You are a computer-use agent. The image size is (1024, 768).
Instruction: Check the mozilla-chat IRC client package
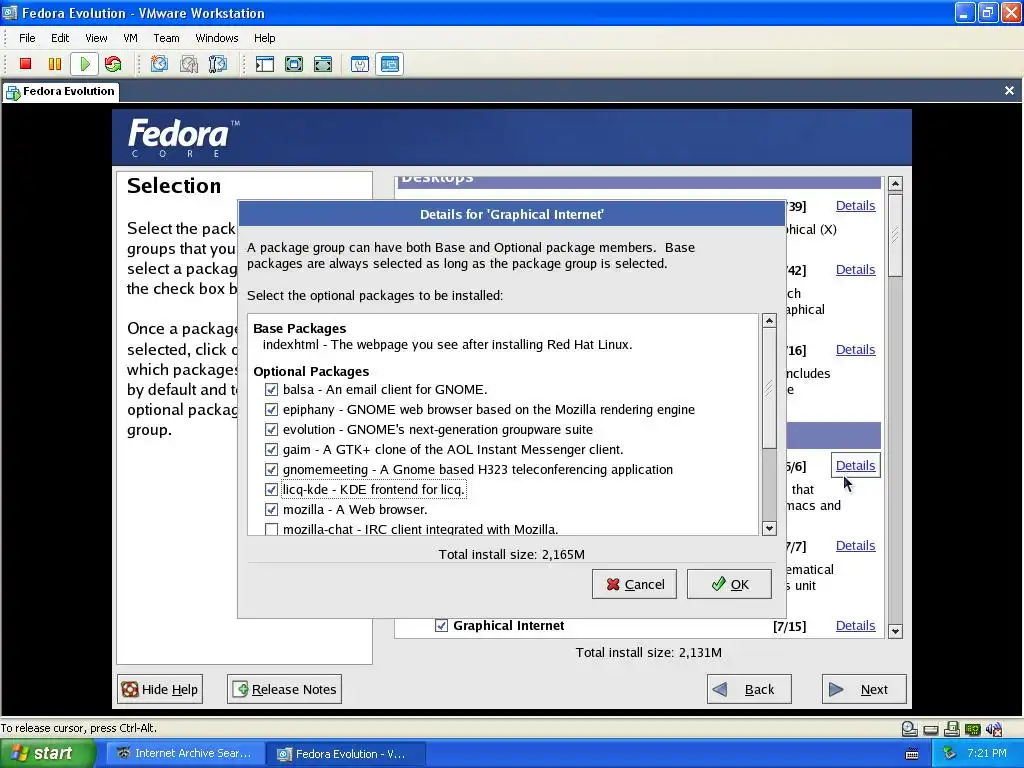271,529
